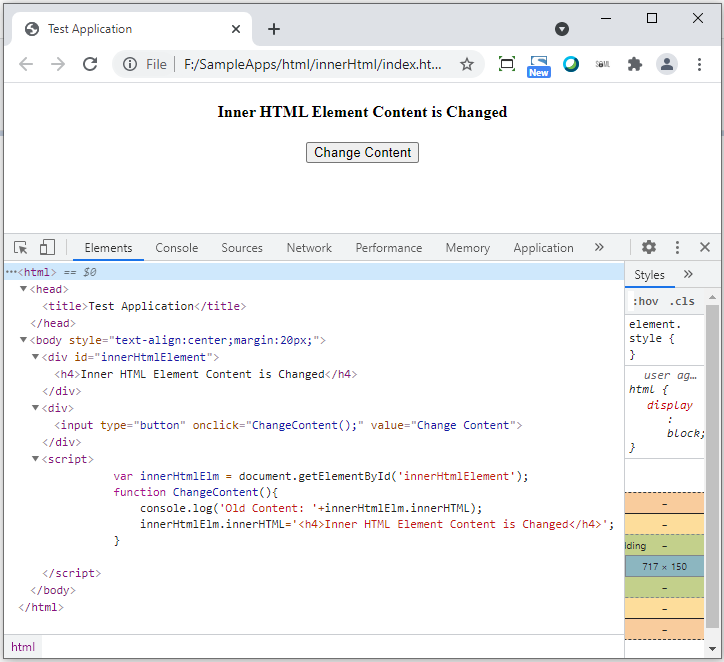This screenshot has height=662, width=724.
Task: Open the Network tab
Action: [x=309, y=248]
